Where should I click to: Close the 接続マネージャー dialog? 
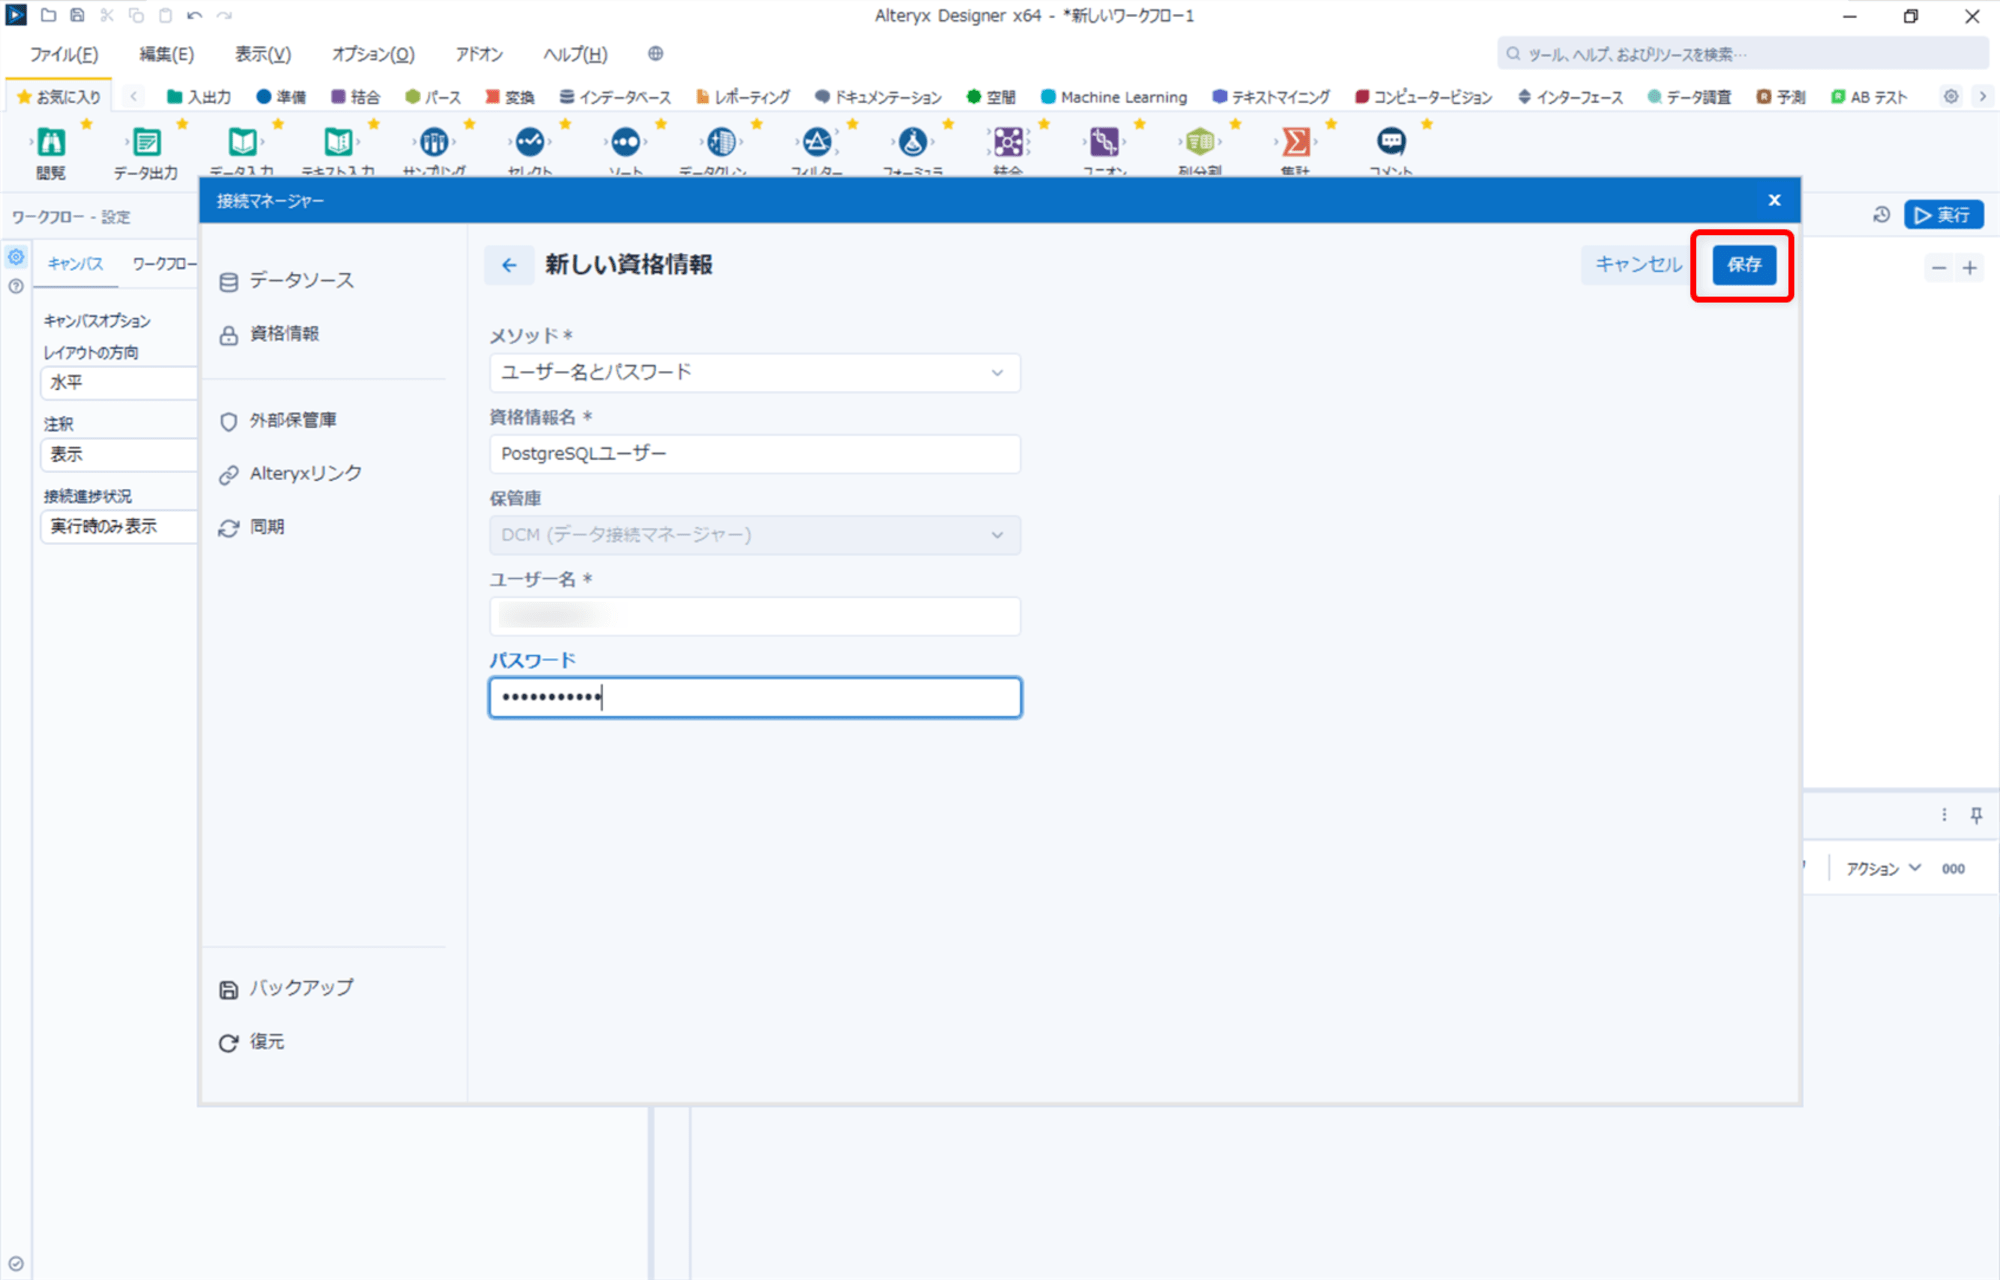pos(1774,200)
